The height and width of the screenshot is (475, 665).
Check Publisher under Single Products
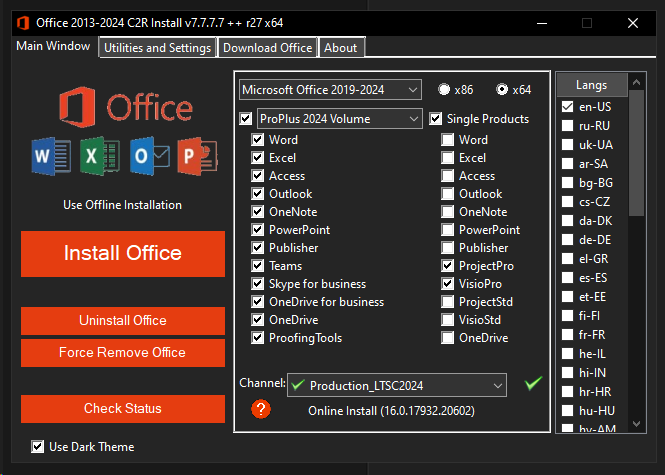click(x=447, y=248)
